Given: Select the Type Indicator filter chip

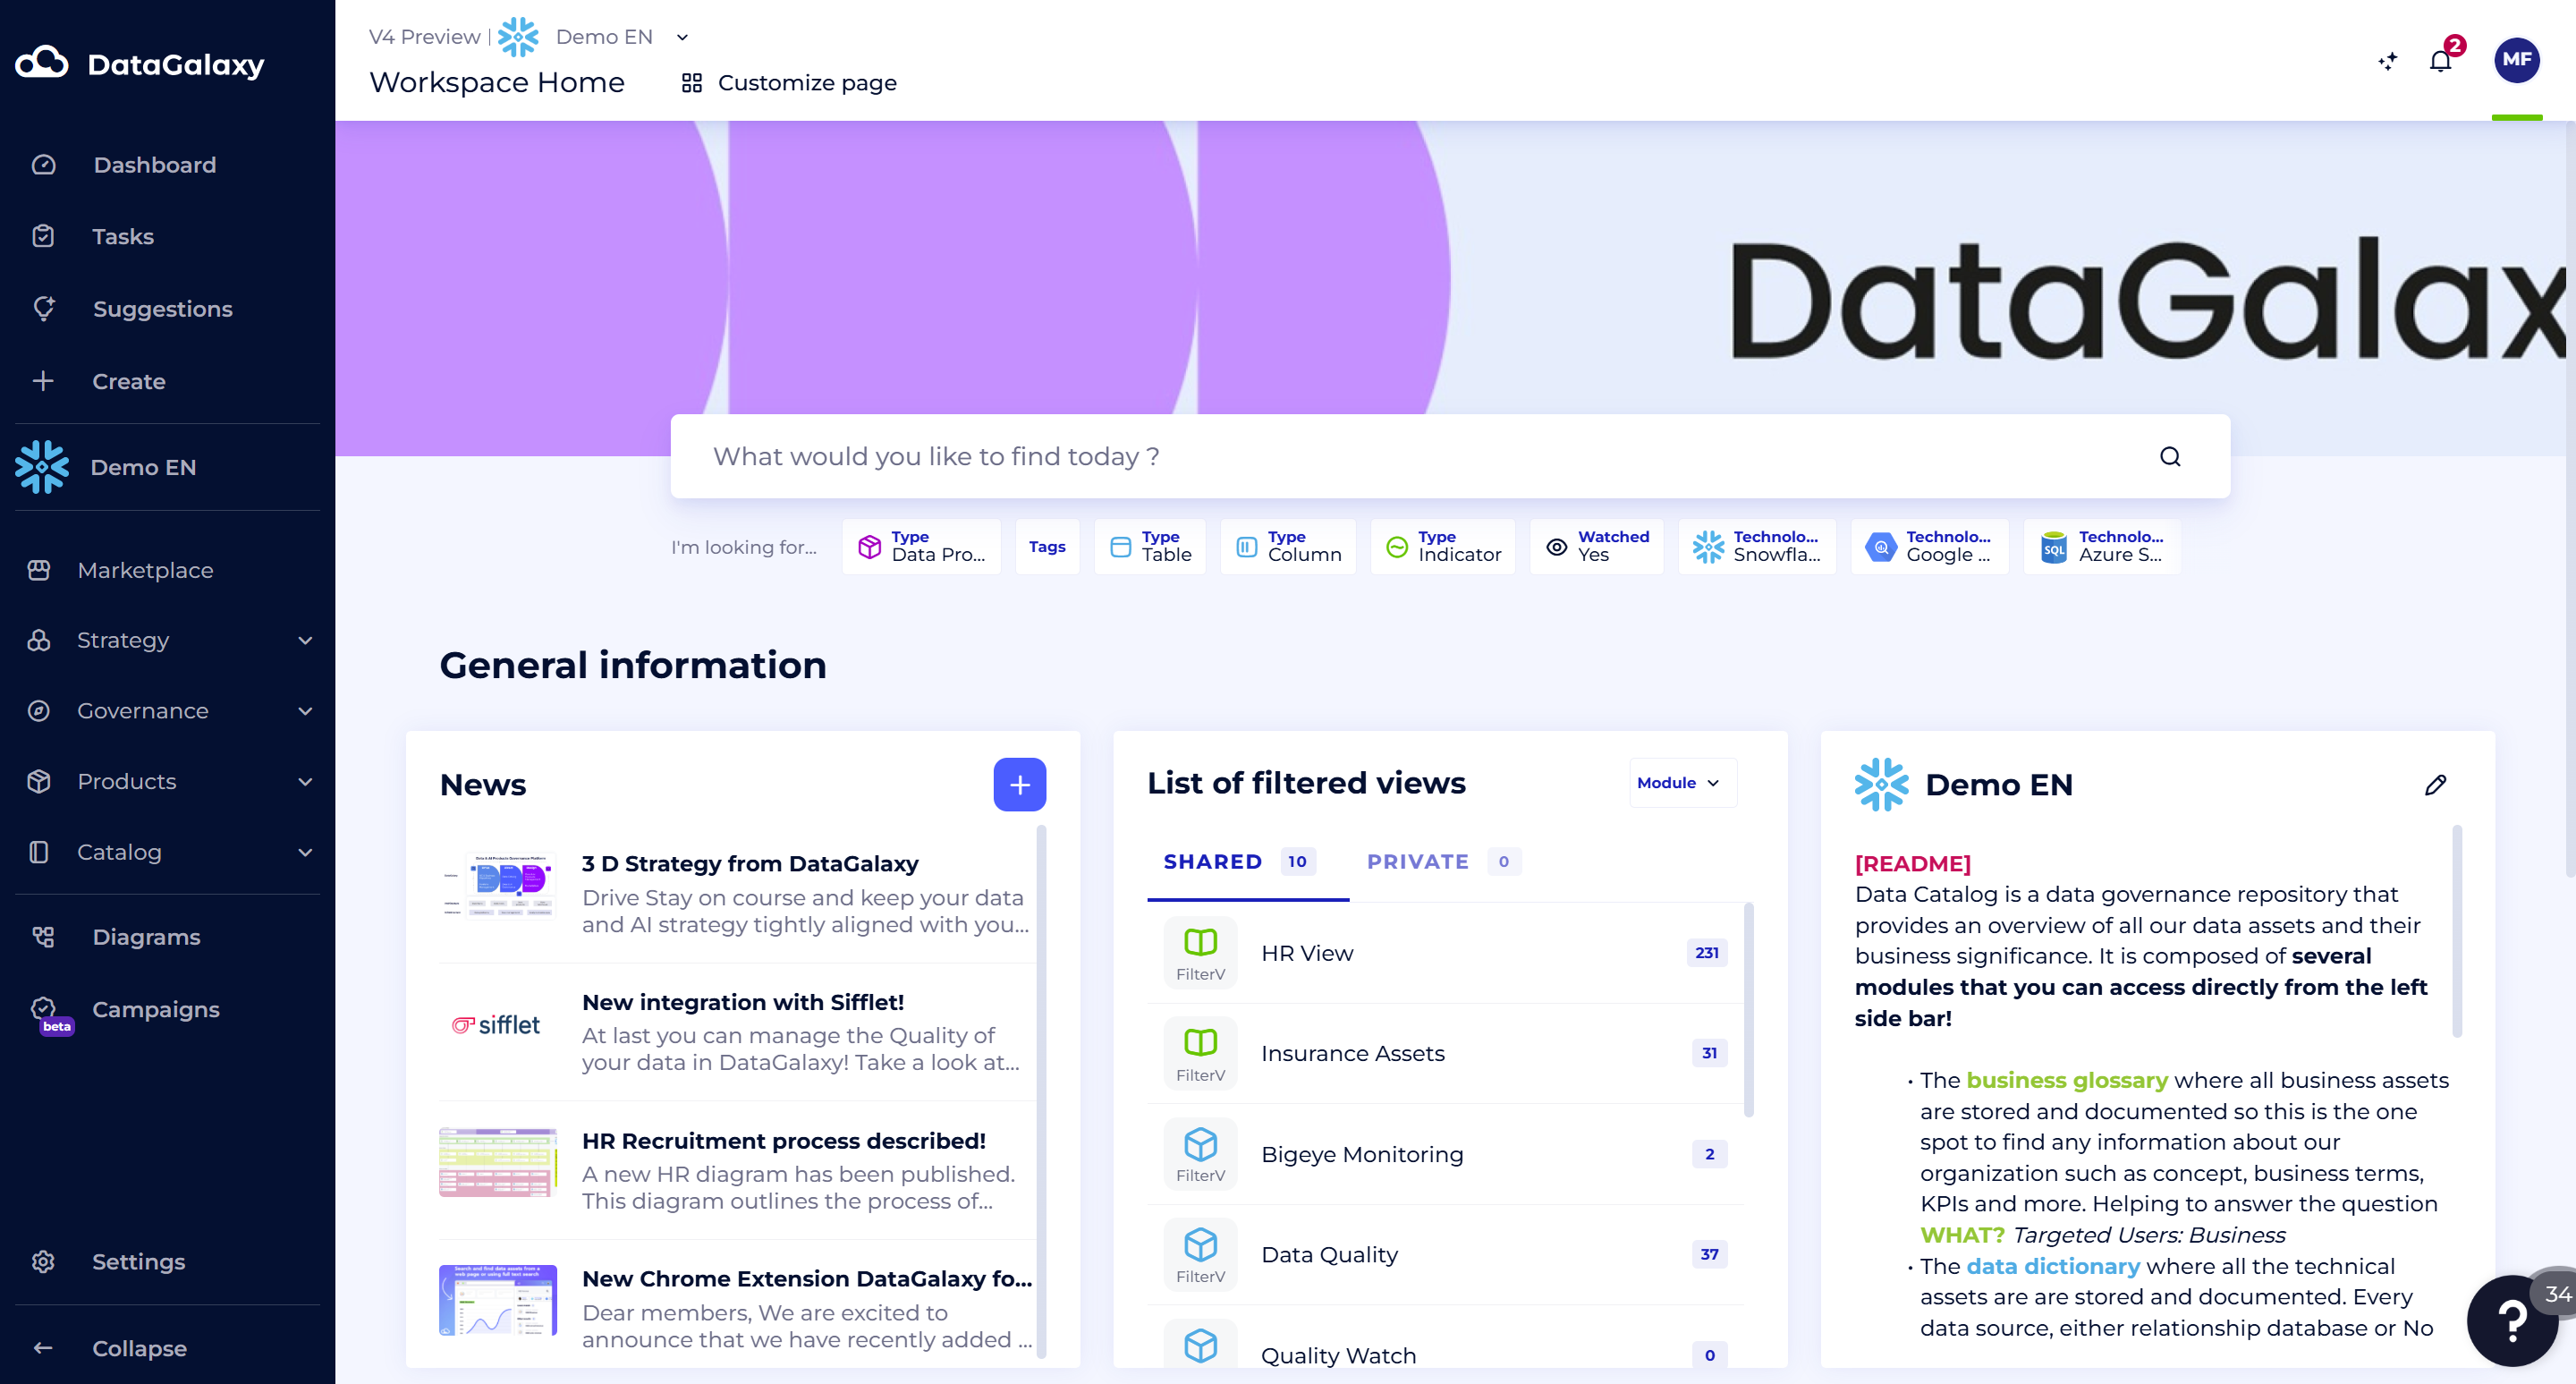Looking at the screenshot, I should point(1443,546).
